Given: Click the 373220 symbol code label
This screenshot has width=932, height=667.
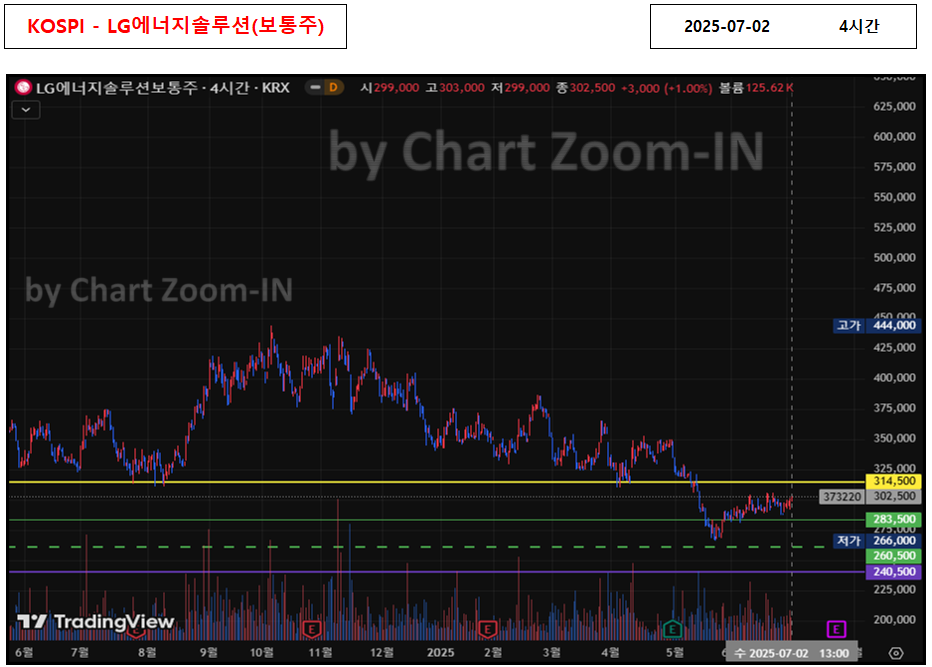Looking at the screenshot, I should click(842, 496).
